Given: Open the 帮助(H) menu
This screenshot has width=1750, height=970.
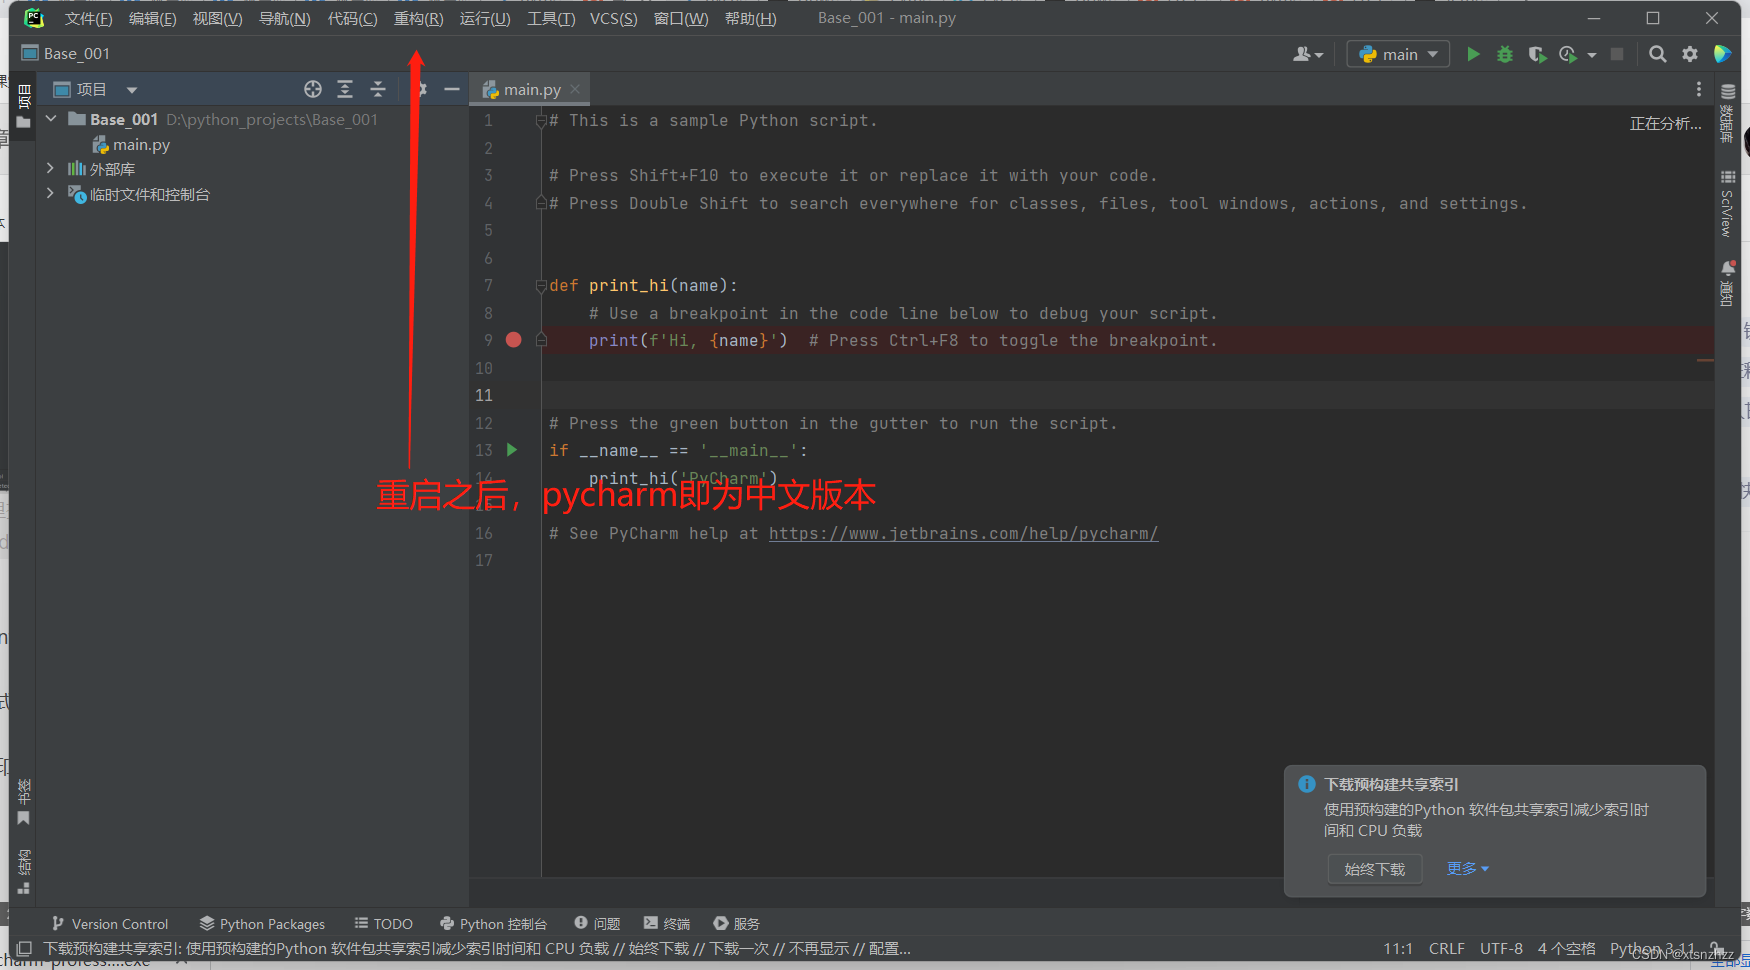Looking at the screenshot, I should (x=751, y=18).
